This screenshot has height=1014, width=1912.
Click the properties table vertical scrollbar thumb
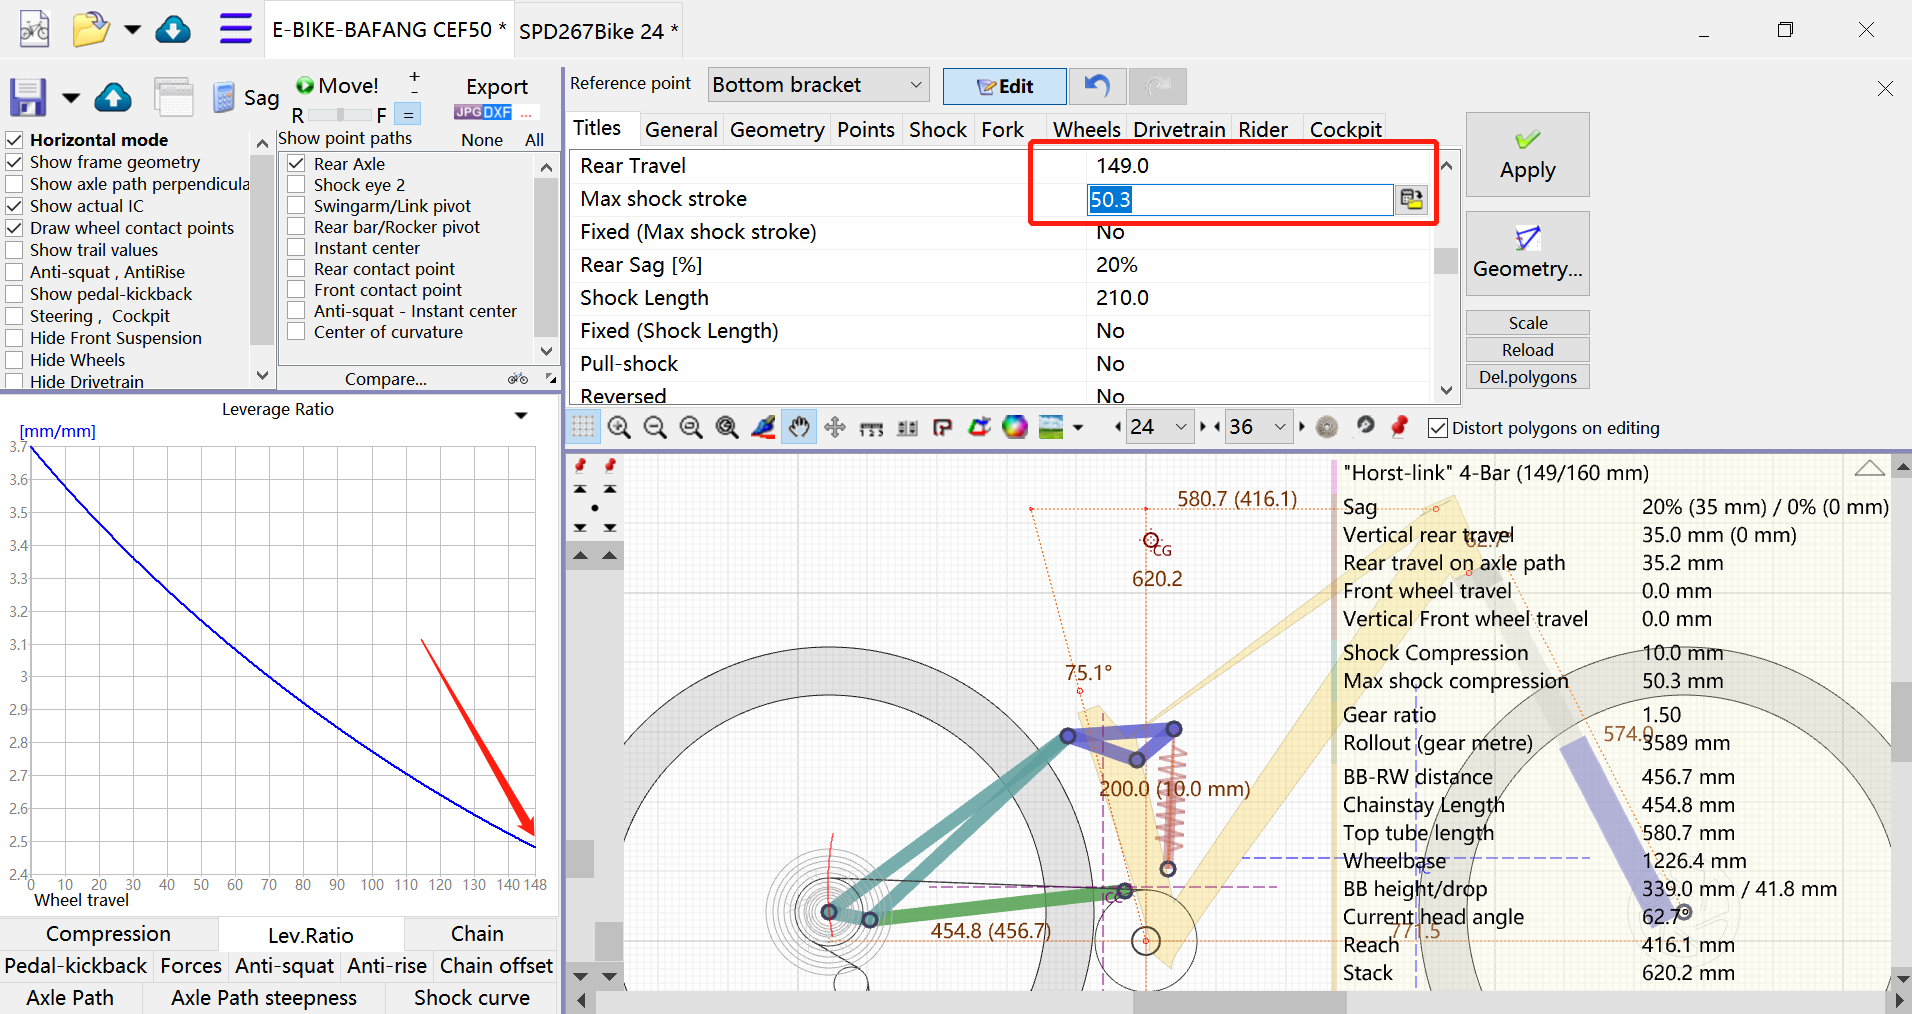point(1446,261)
